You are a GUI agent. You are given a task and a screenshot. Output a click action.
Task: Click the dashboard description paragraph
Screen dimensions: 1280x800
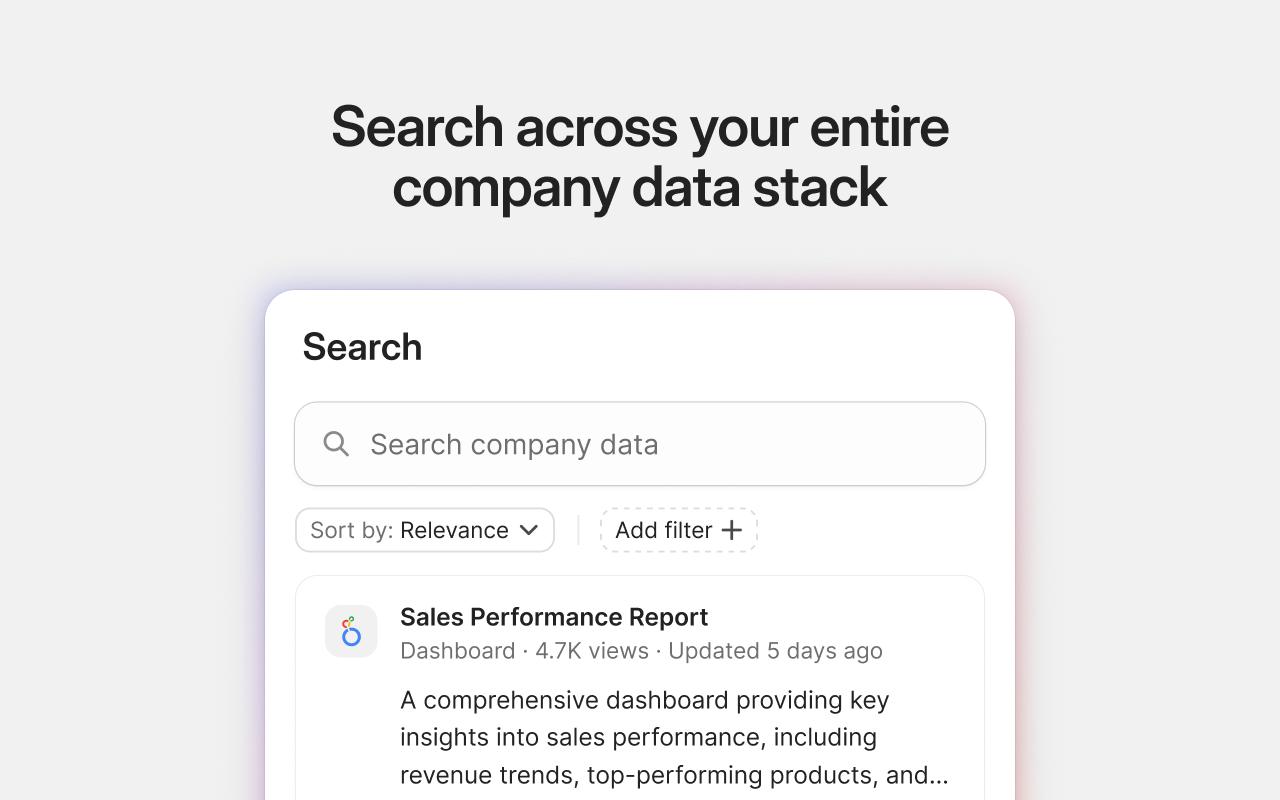674,737
